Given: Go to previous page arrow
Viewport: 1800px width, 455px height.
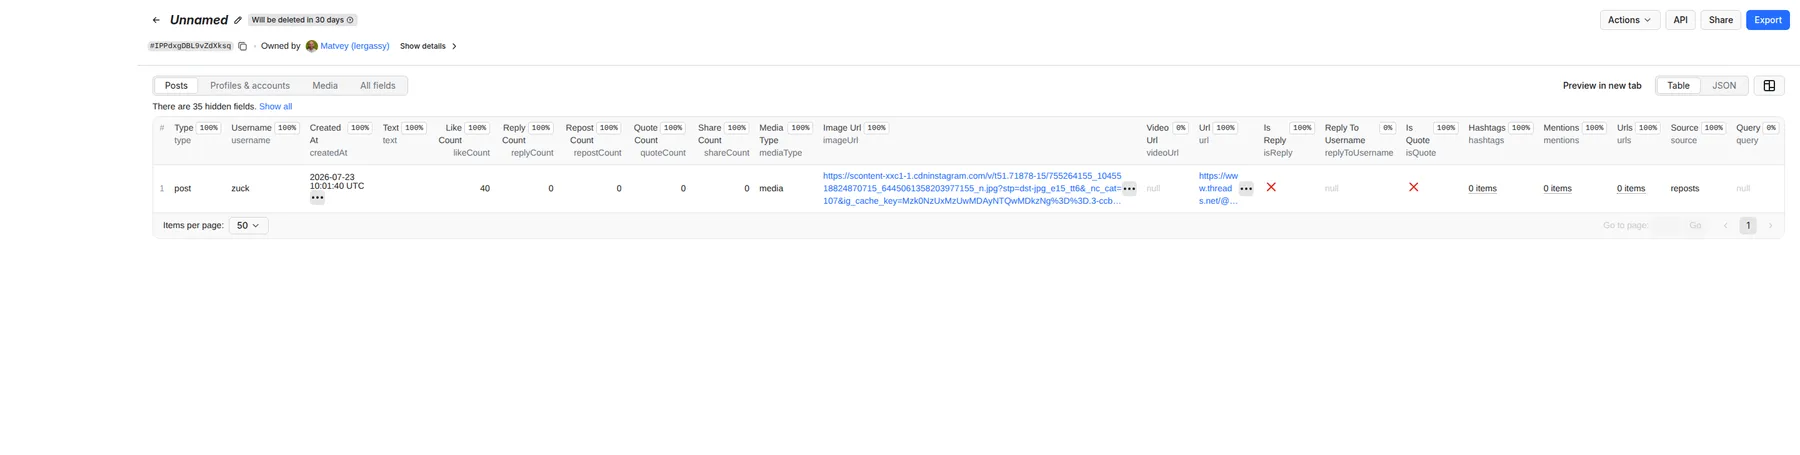Looking at the screenshot, I should [1725, 226].
